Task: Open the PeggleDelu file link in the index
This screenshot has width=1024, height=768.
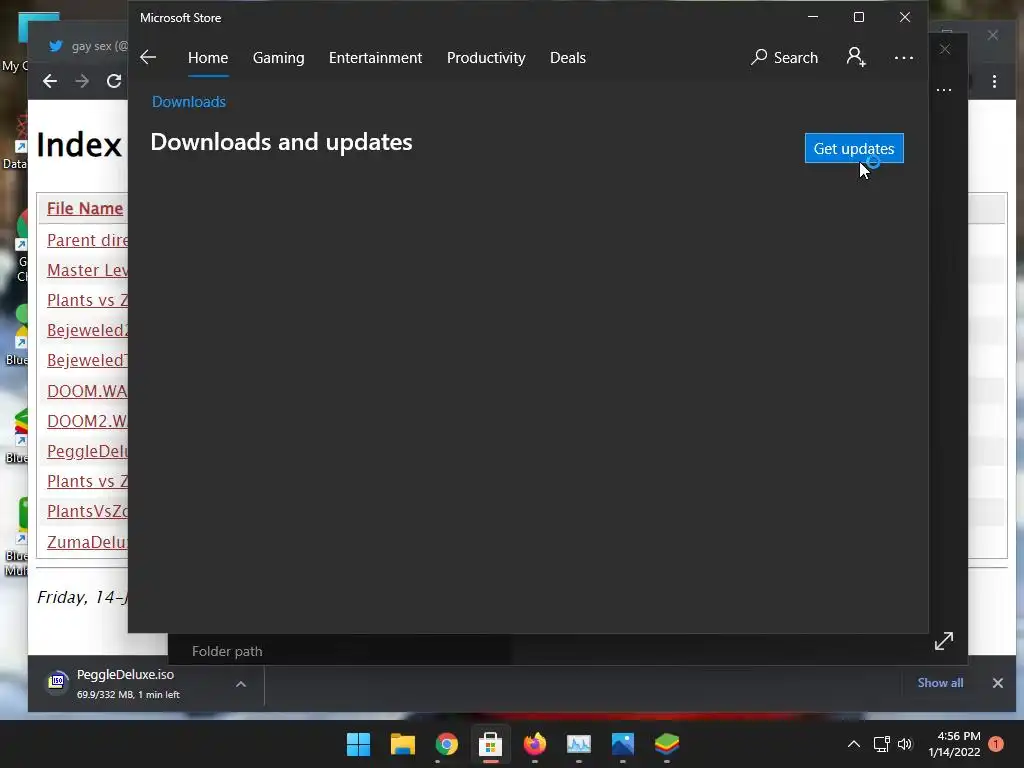Action: pyautogui.click(x=88, y=451)
